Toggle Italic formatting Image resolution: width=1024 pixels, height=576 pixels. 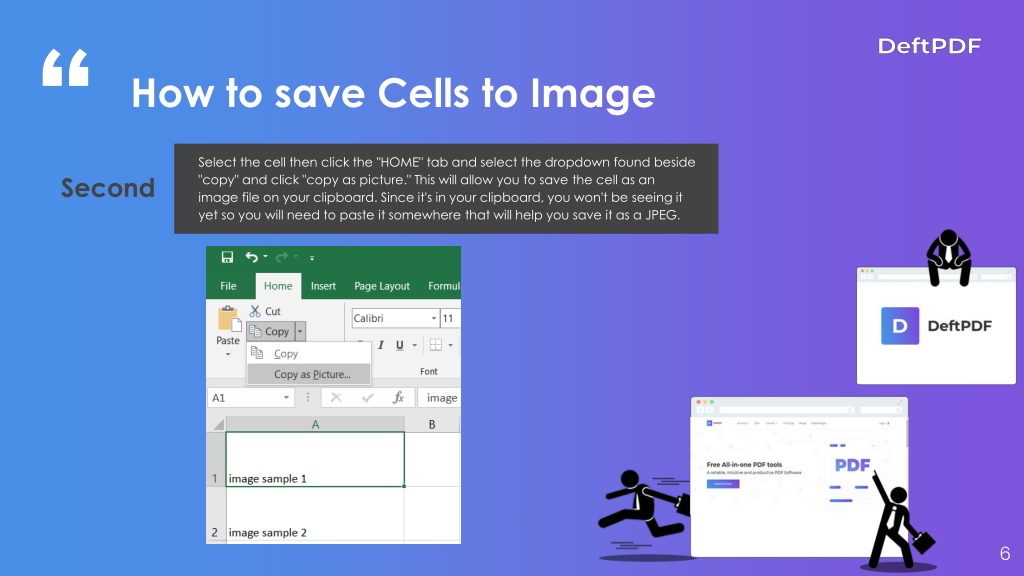(380, 345)
